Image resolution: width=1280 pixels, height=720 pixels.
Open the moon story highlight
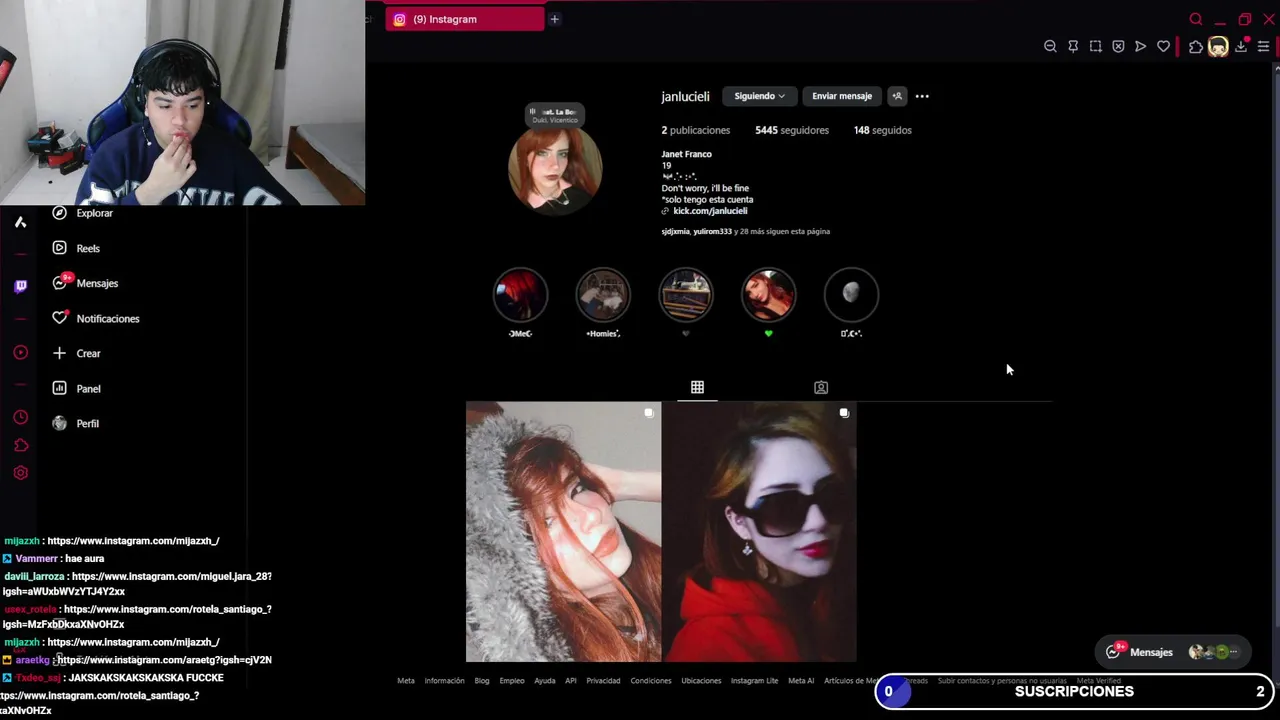[851, 295]
